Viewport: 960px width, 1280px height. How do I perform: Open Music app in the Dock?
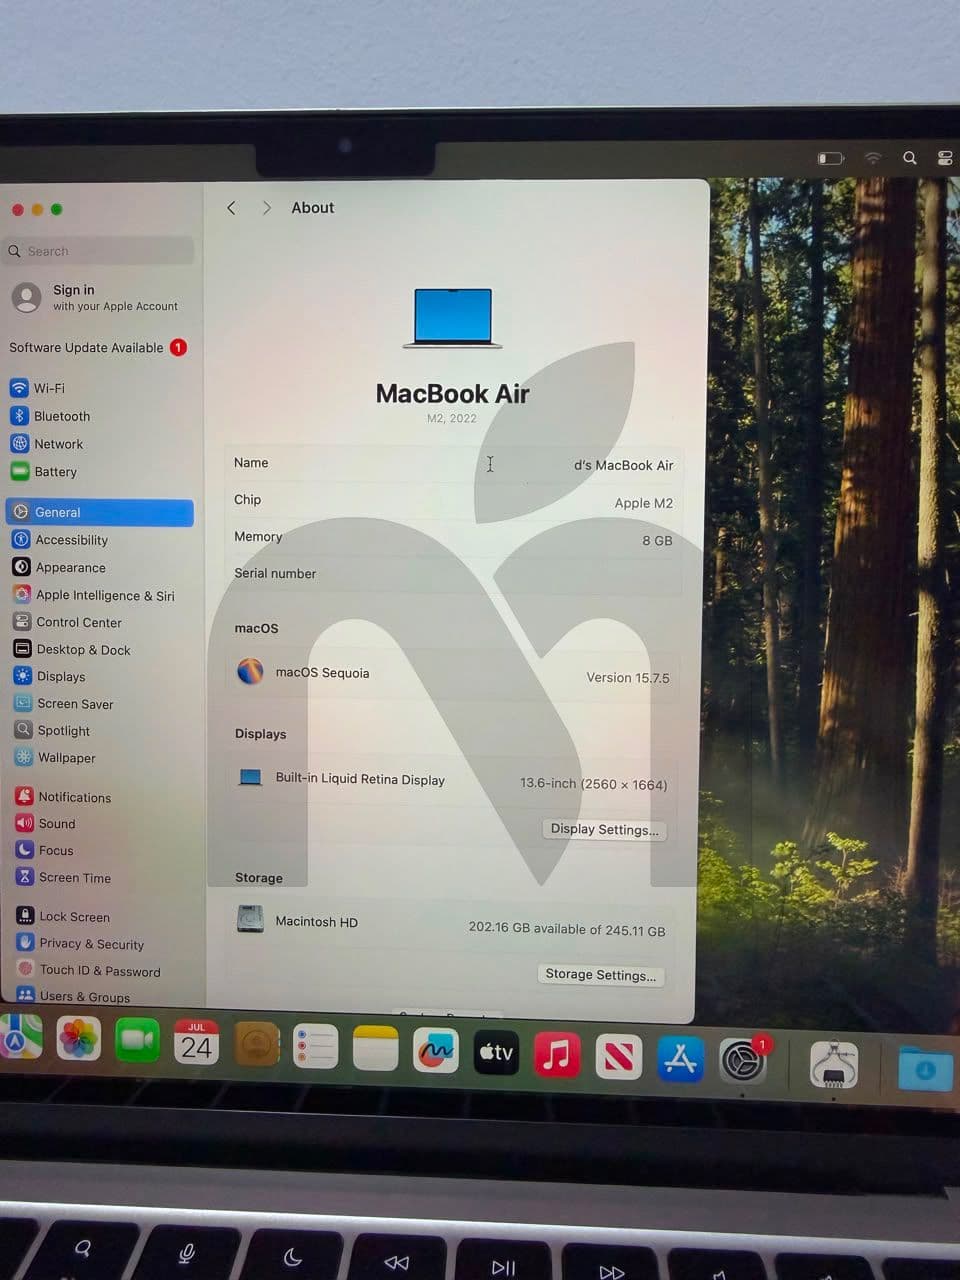557,1055
